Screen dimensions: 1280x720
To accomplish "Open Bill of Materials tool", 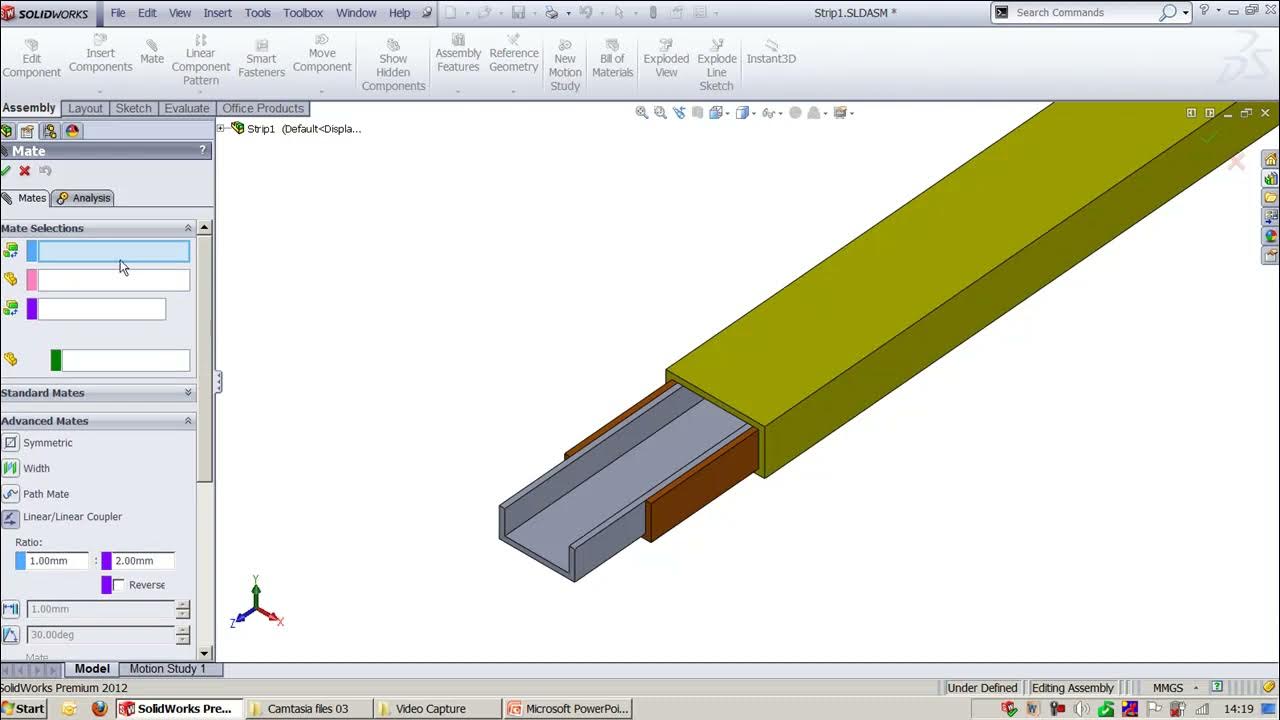I will click(612, 59).
